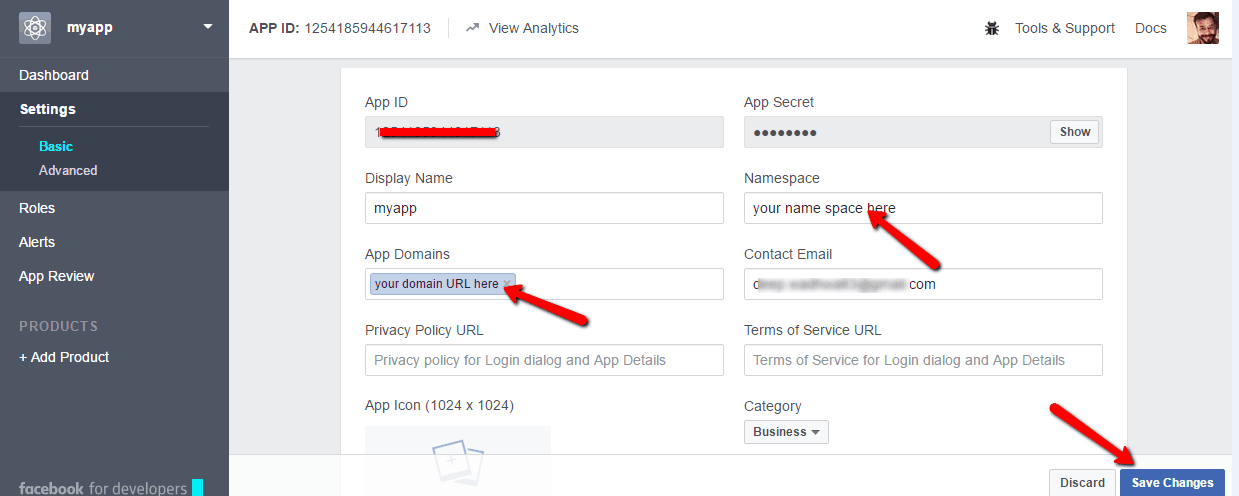Screen dimensions: 1239x496
Task: Click the Privacy Policy URL field
Action: (x=544, y=360)
